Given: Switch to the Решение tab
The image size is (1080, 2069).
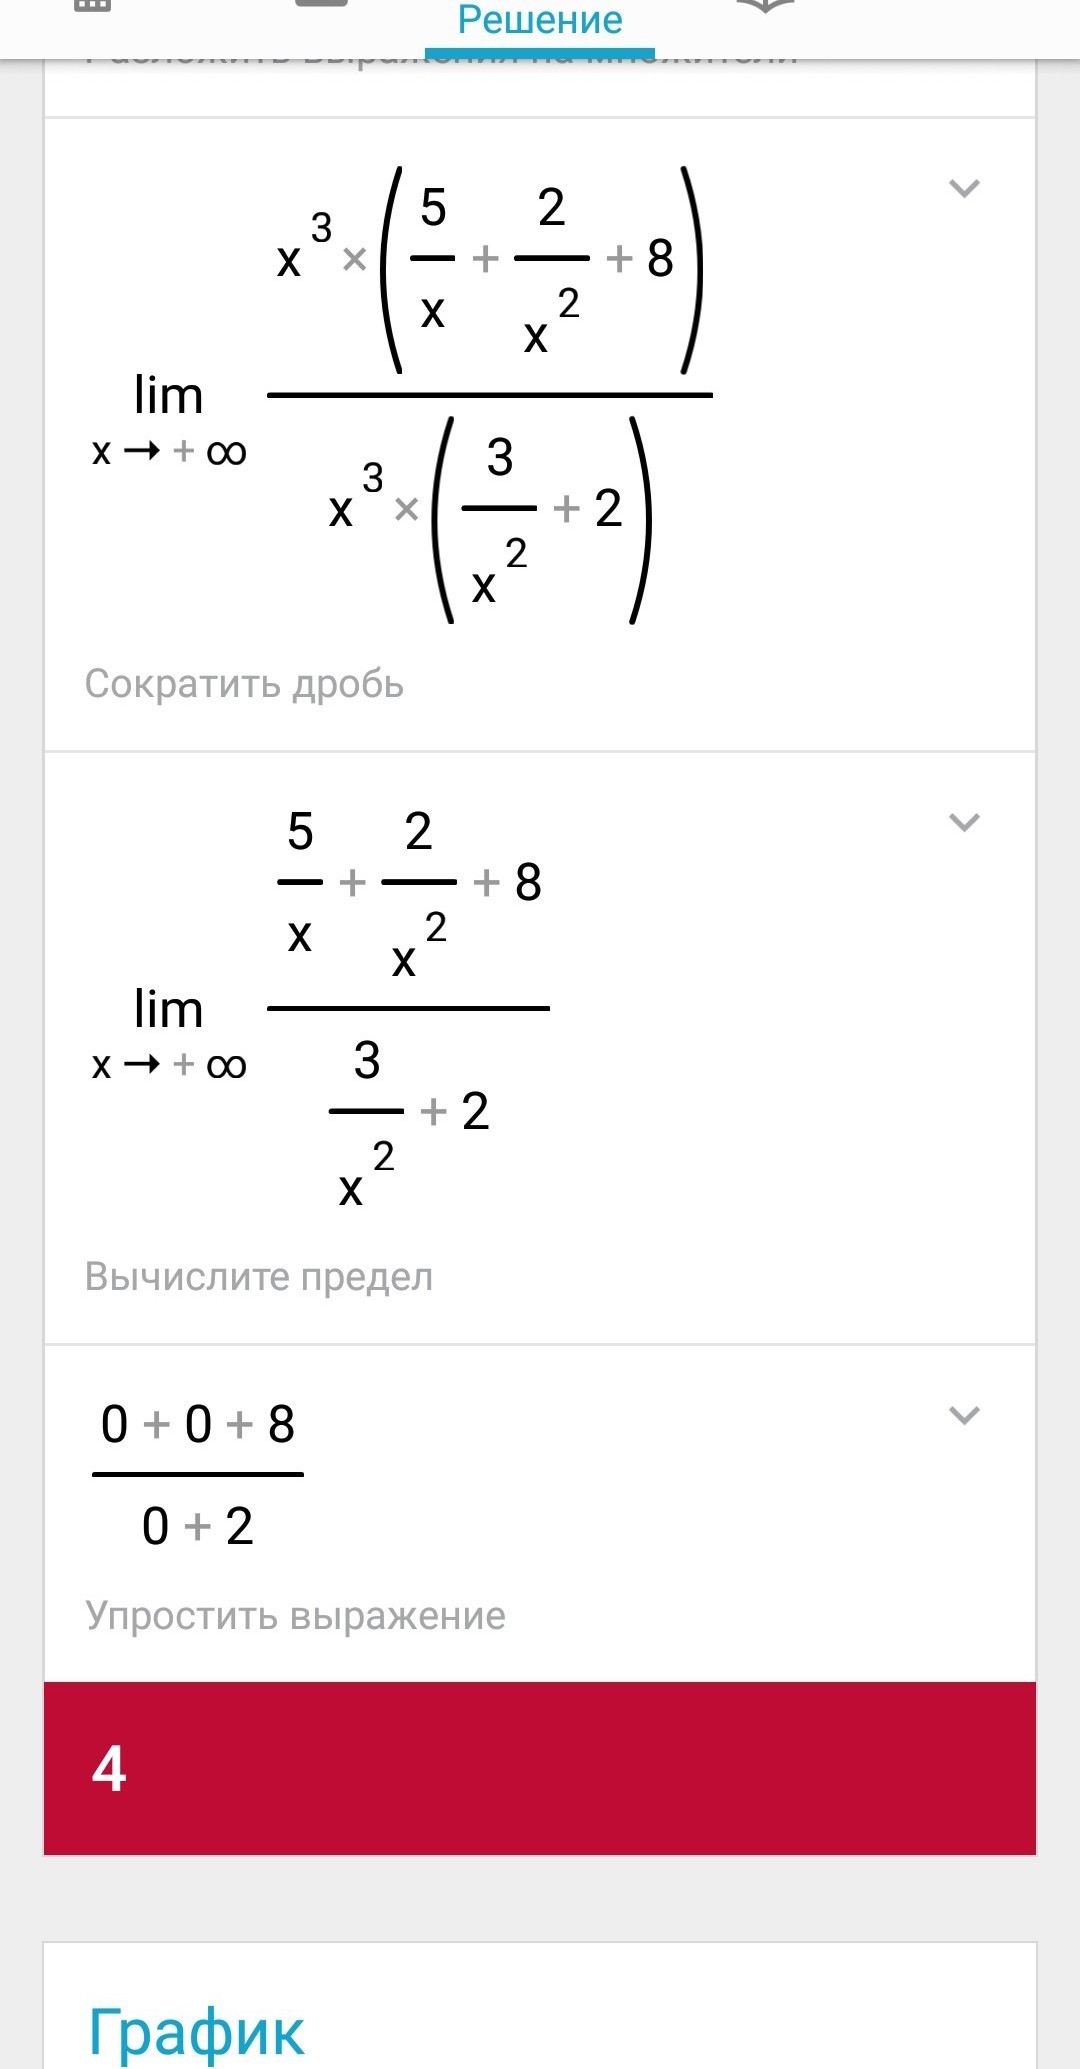Looking at the screenshot, I should (x=540, y=22).
